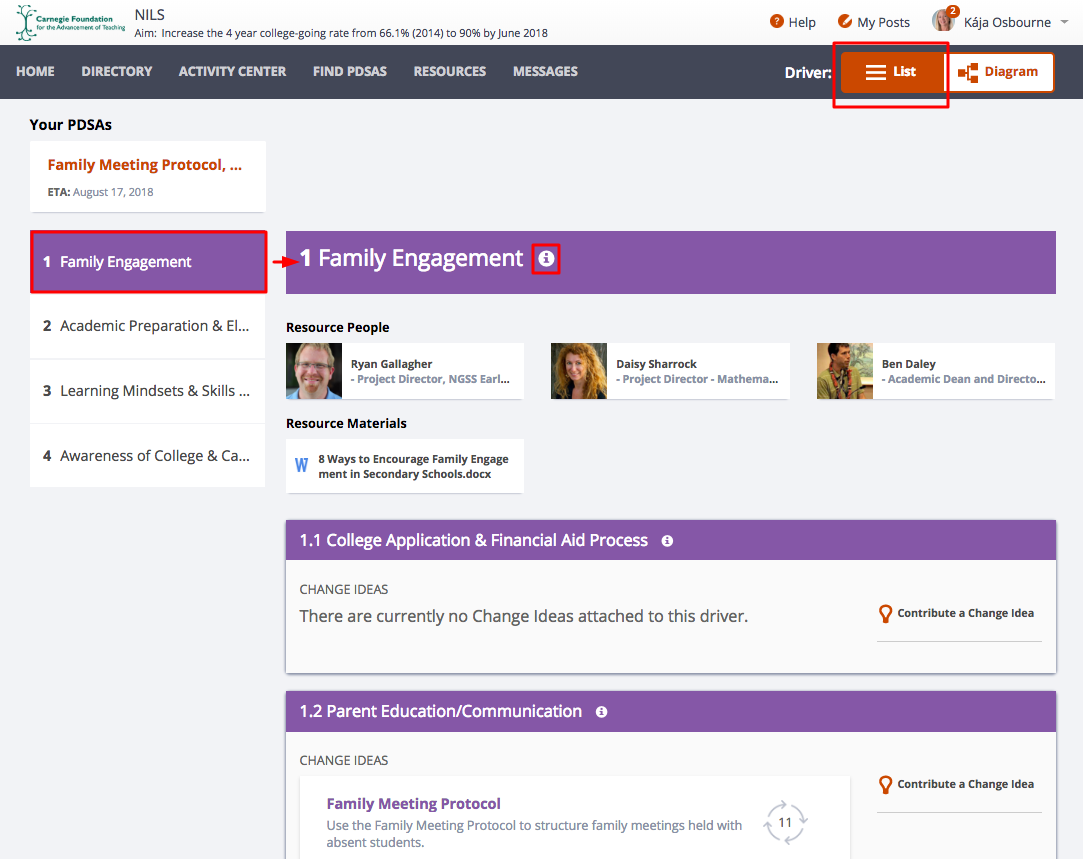Click the 1.1 College Application section title
Image resolution: width=1083 pixels, height=859 pixels.
pyautogui.click(x=474, y=540)
